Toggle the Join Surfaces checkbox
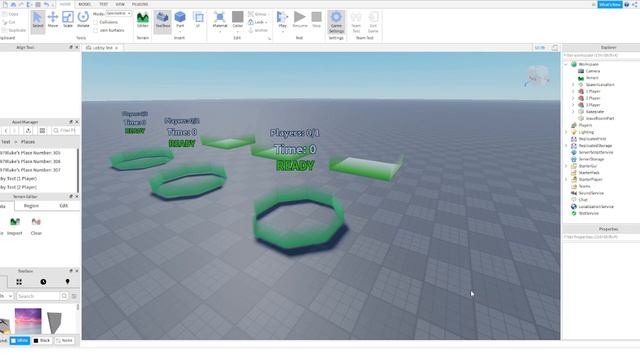 pos(96,30)
